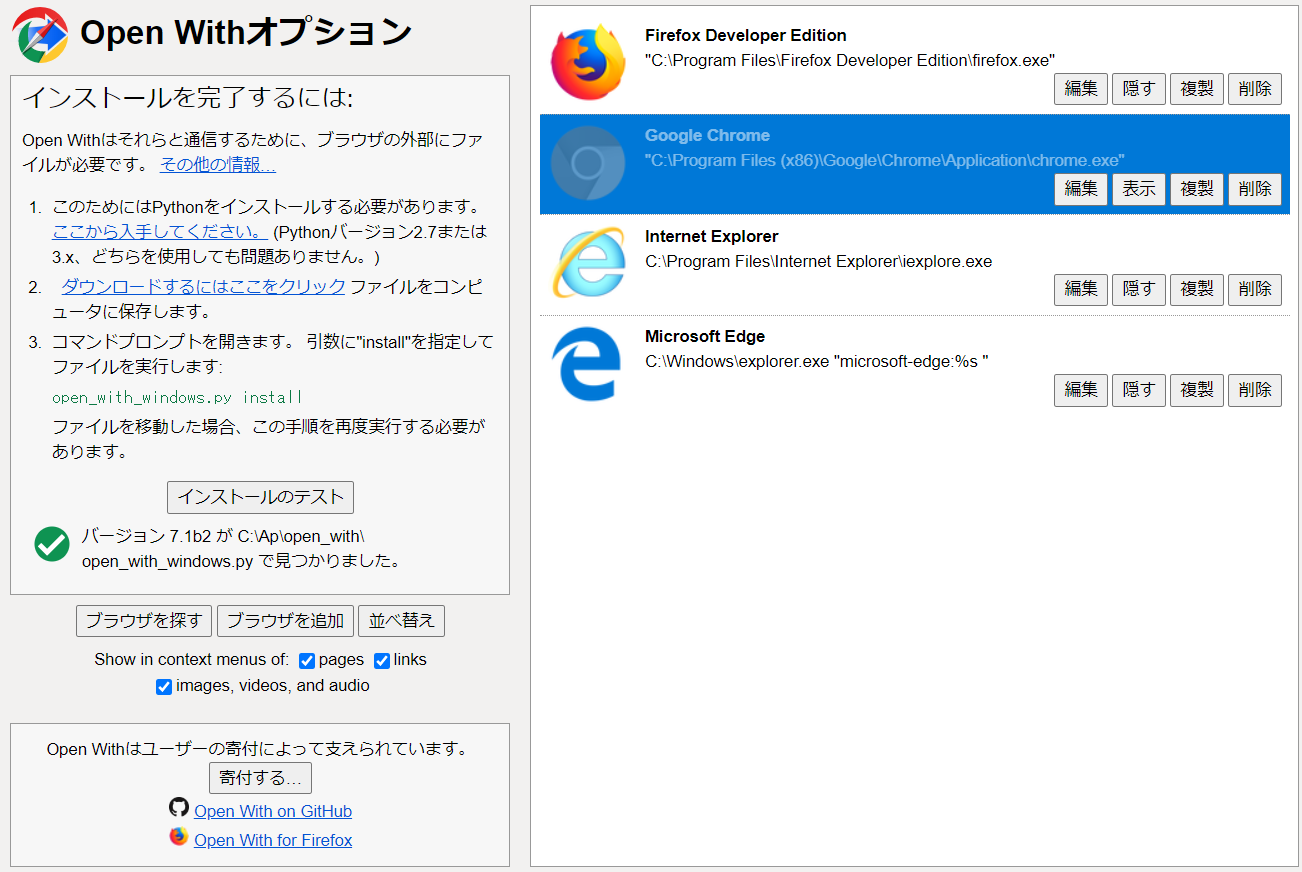Edit (編集) the Internet Explorer entry
Viewport: 1302px width, 872px height.
tap(1081, 289)
